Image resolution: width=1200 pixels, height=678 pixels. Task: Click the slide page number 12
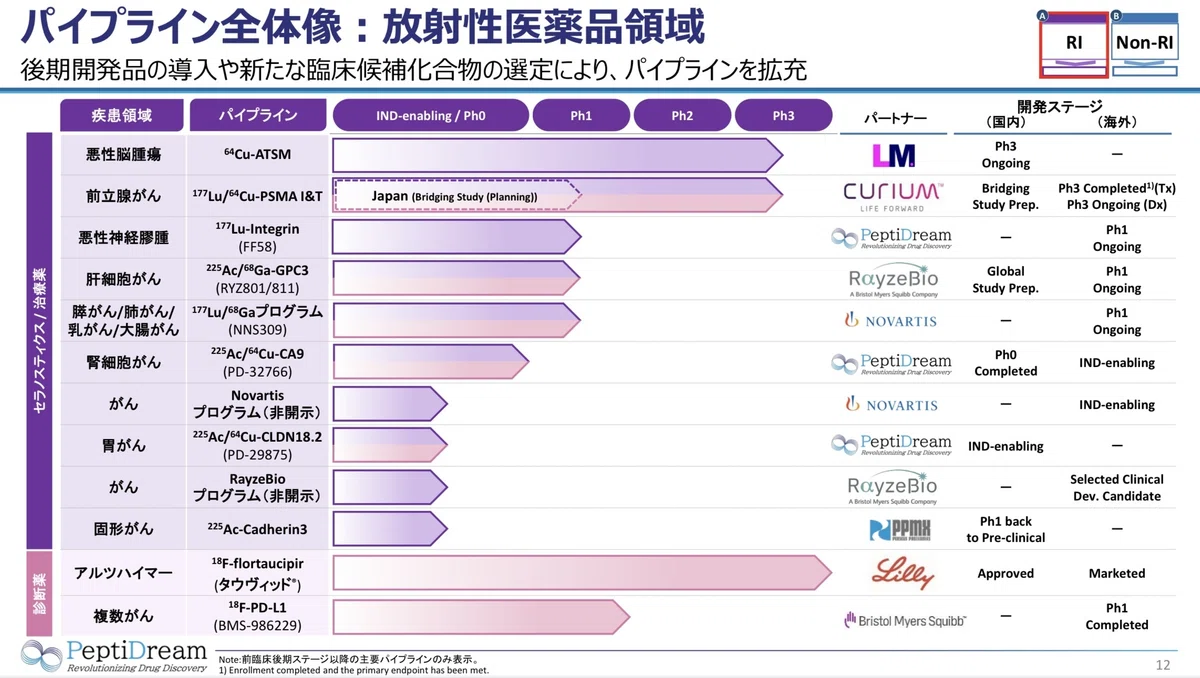[x=1162, y=664]
